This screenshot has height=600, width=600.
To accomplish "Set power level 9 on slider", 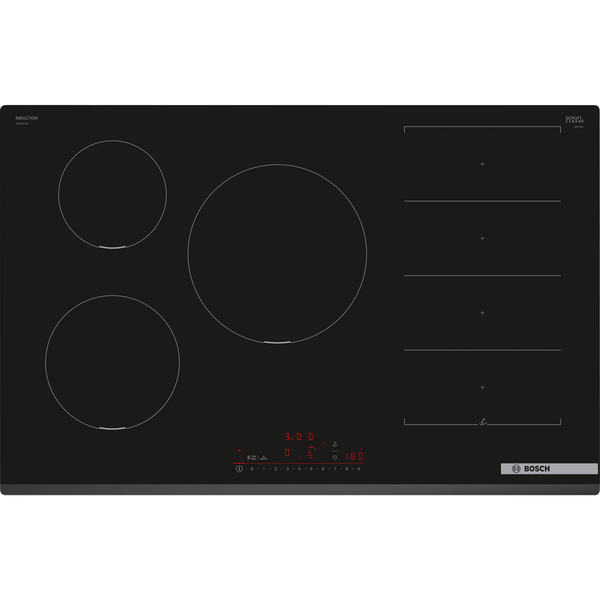I will click(x=358, y=469).
